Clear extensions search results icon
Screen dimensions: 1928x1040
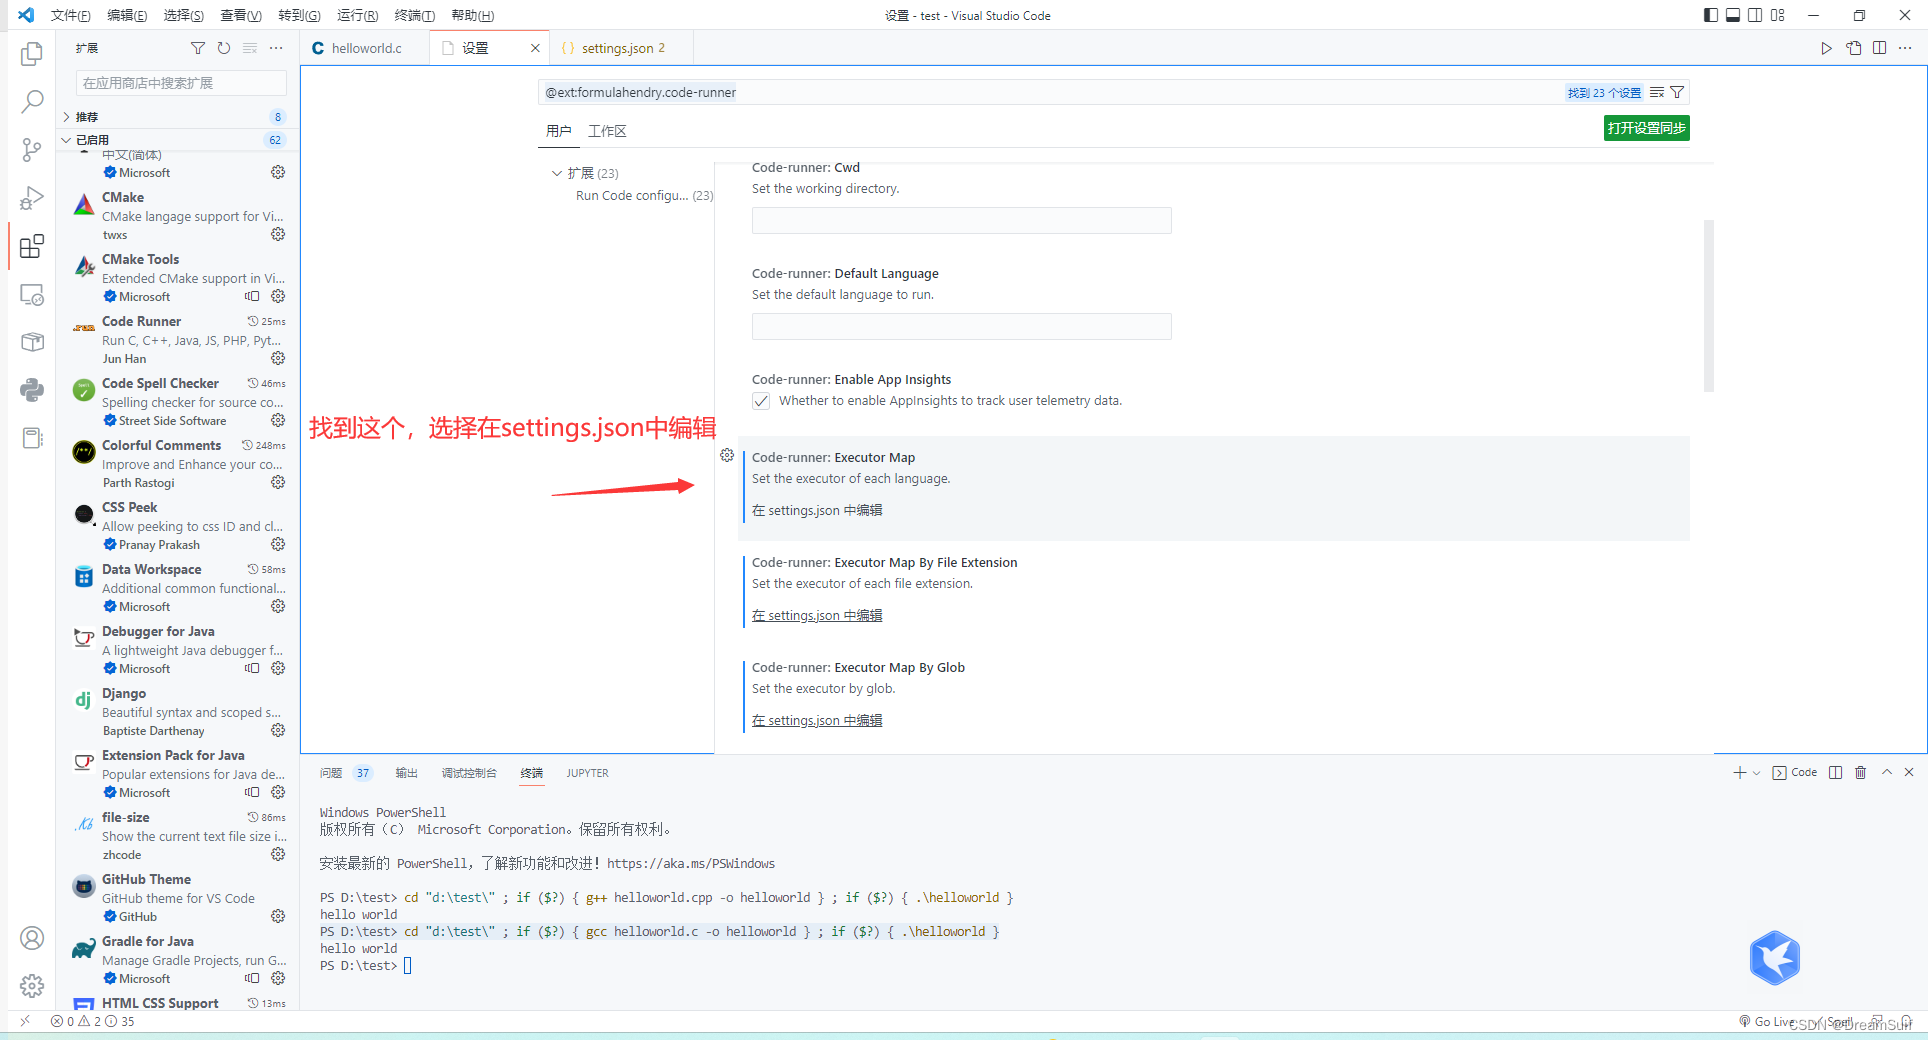point(250,48)
